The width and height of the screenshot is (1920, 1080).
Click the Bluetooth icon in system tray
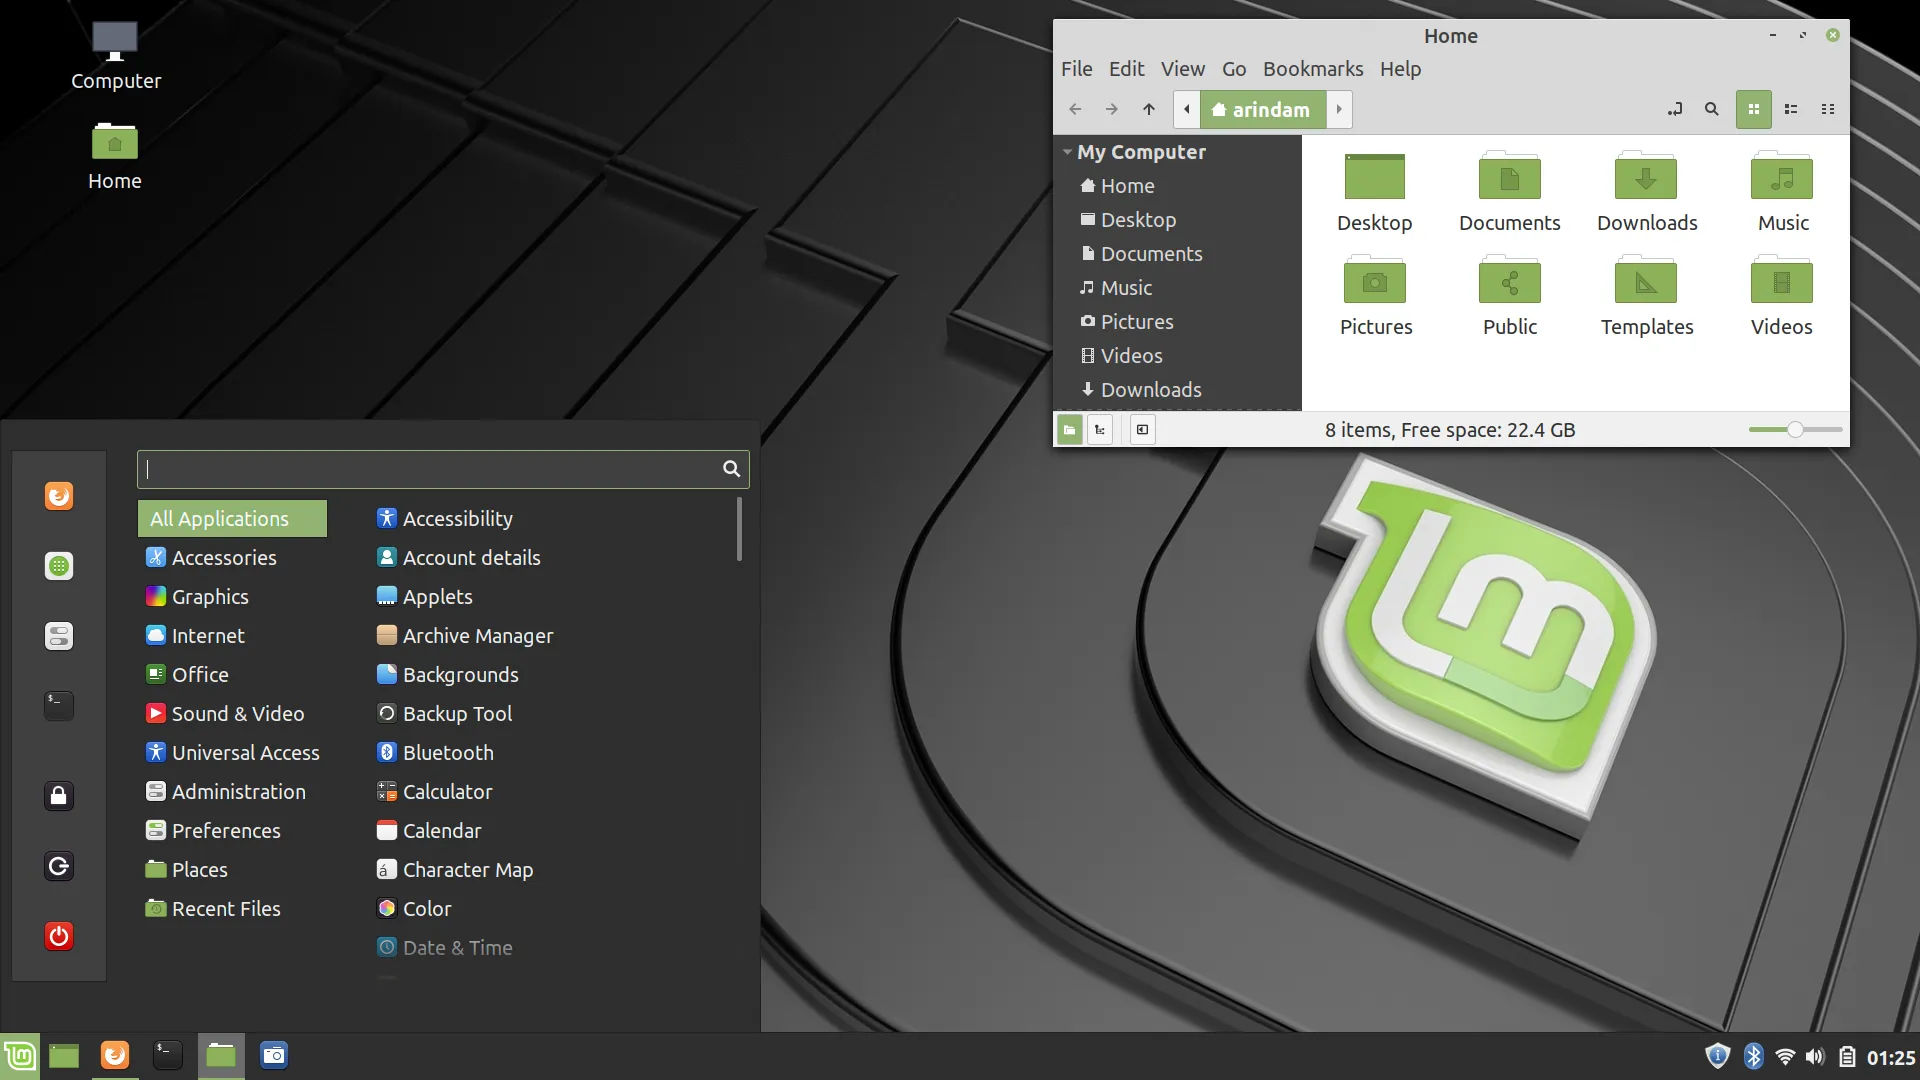pyautogui.click(x=1753, y=1055)
